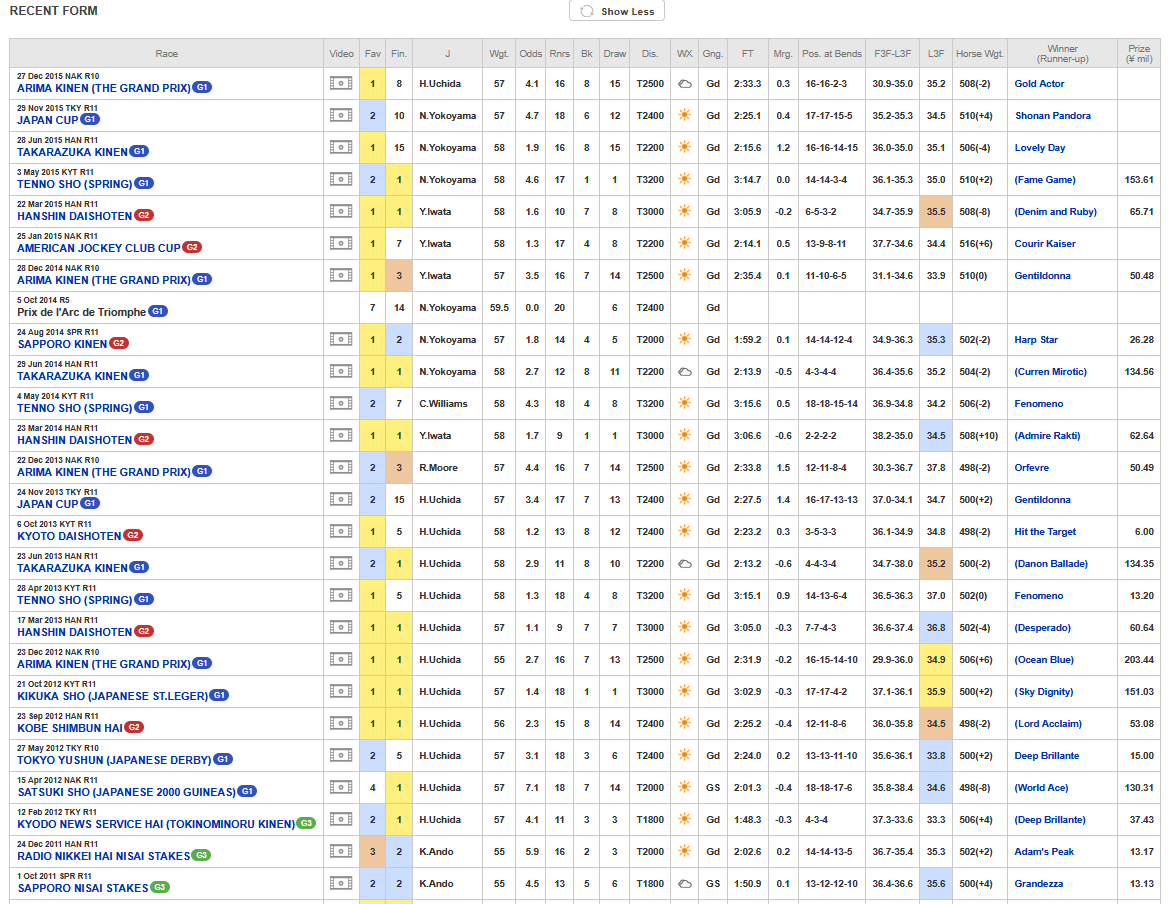
Task: Click the Show Less button
Action: click(x=617, y=11)
